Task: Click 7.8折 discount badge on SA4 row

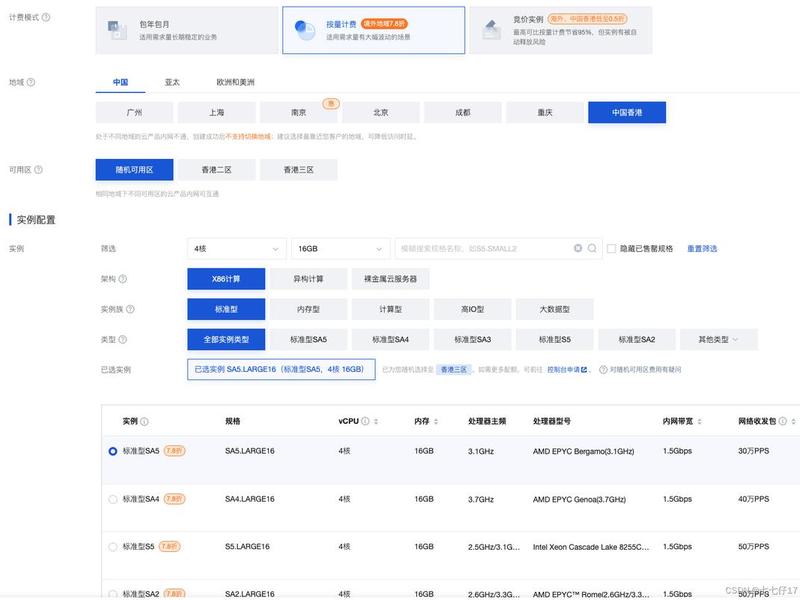Action: tap(174, 499)
